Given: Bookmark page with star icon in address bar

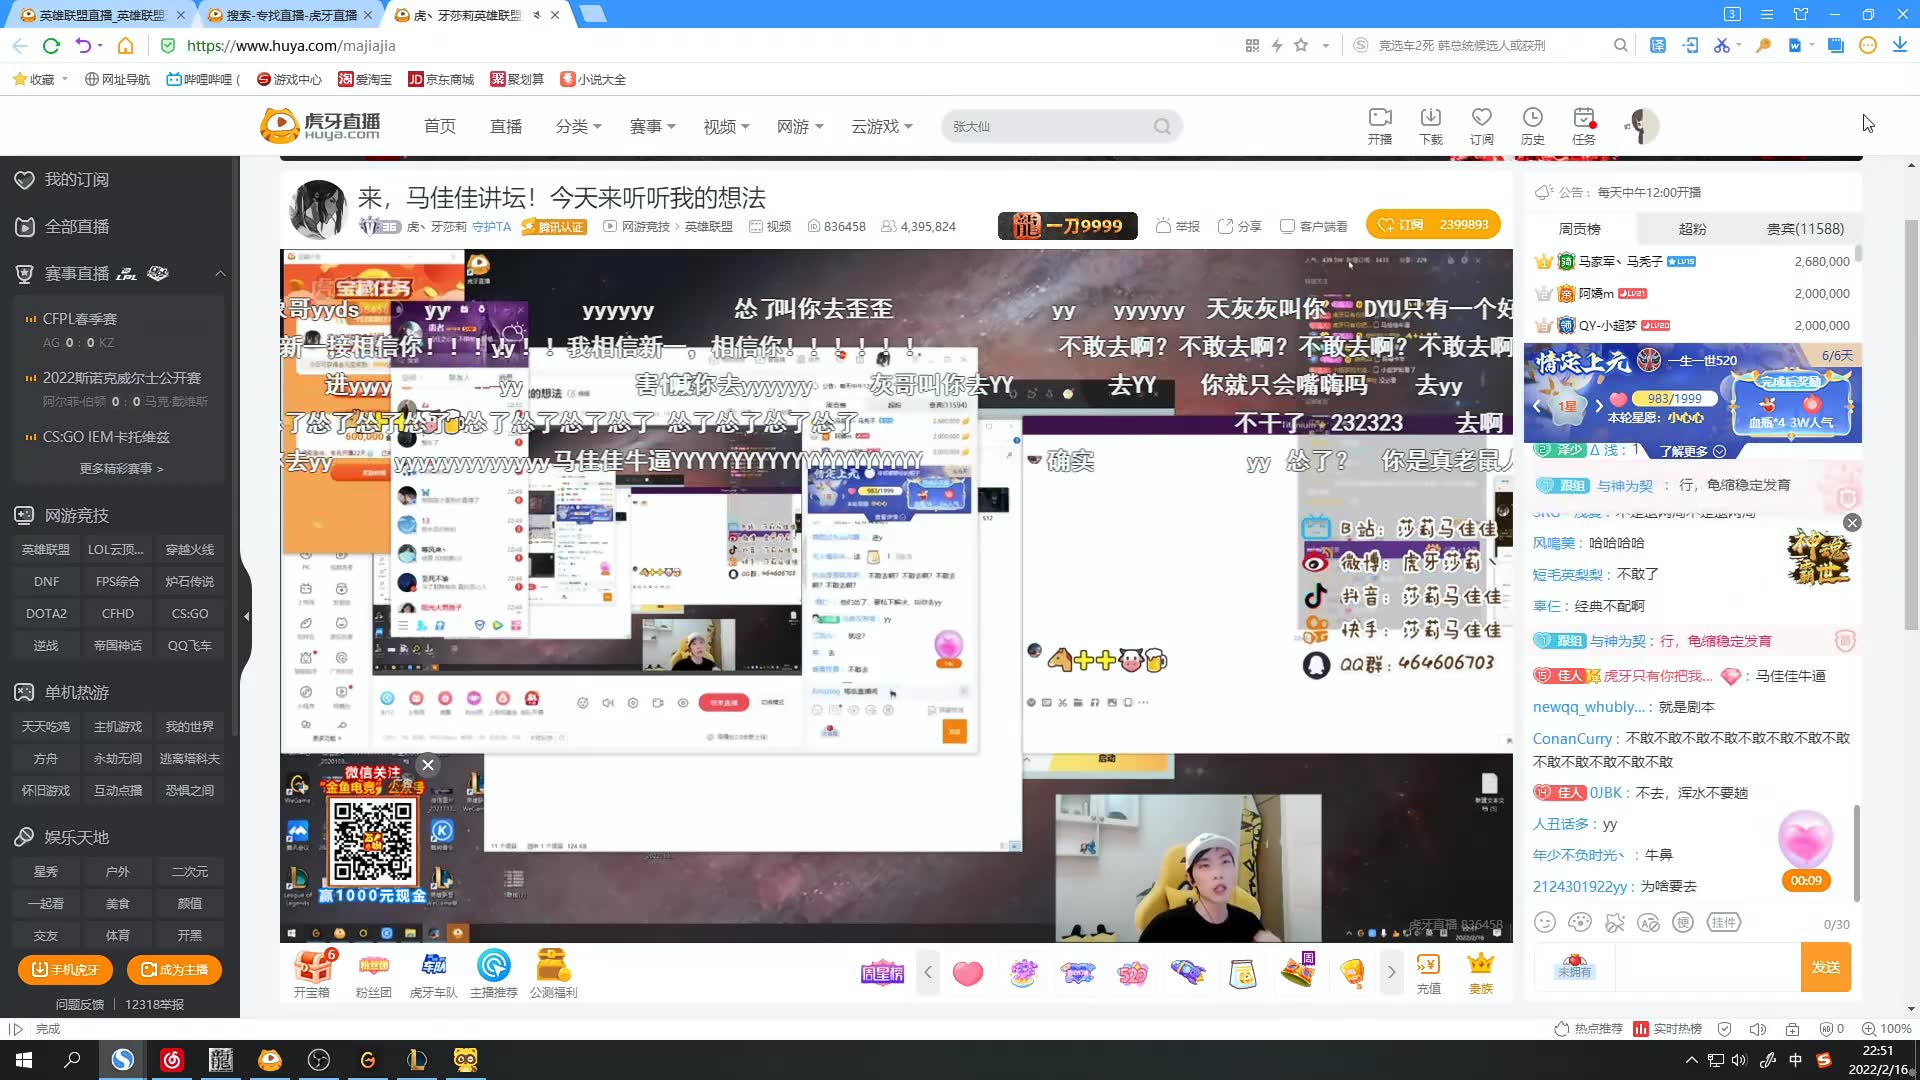Looking at the screenshot, I should pyautogui.click(x=1301, y=45).
